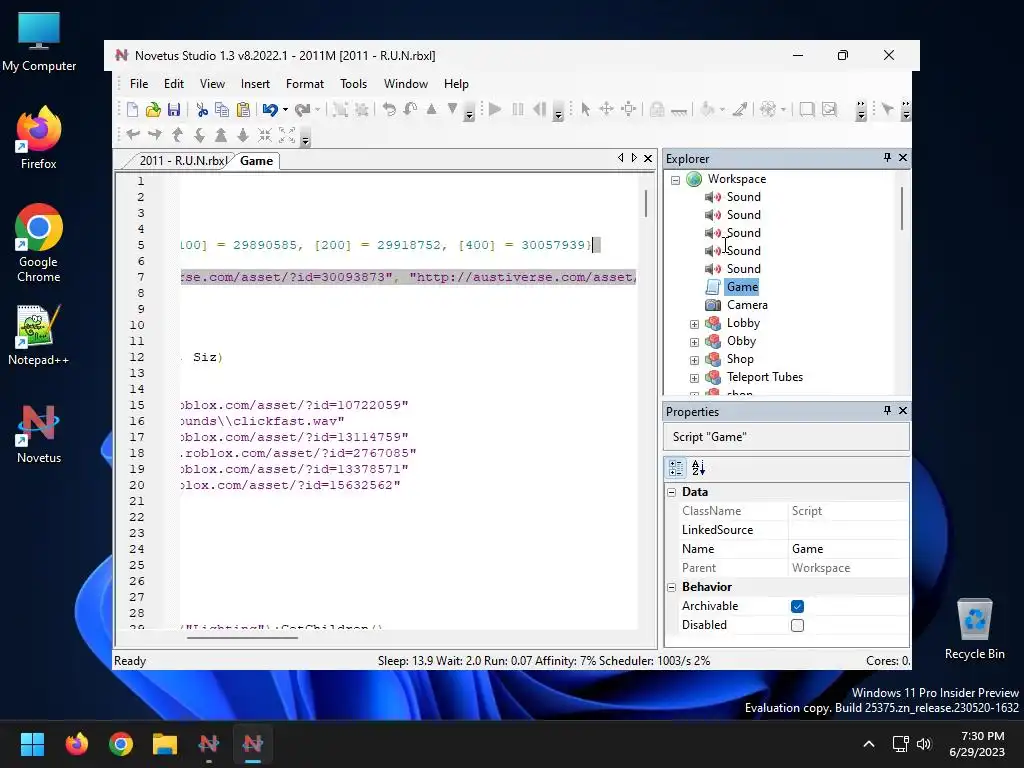Viewport: 1024px width, 768px height.
Task: Open File Explorer from the taskbar
Action: click(x=165, y=744)
